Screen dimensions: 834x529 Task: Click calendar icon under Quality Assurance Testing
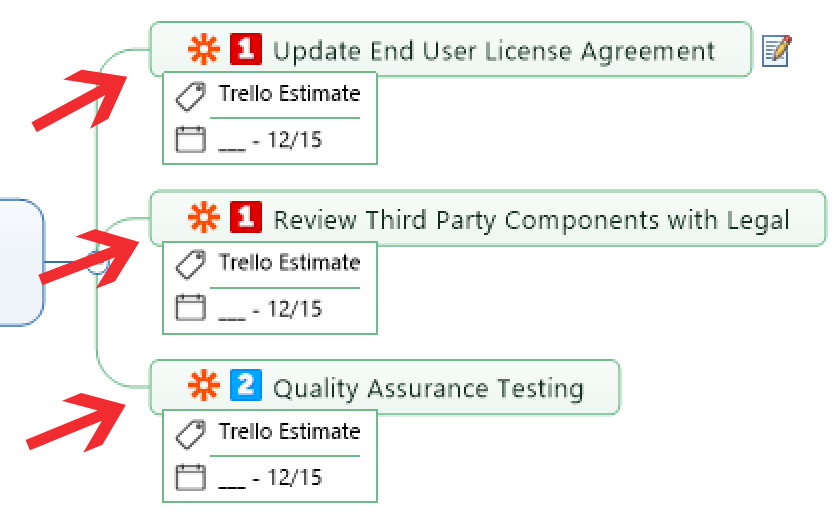(x=190, y=477)
